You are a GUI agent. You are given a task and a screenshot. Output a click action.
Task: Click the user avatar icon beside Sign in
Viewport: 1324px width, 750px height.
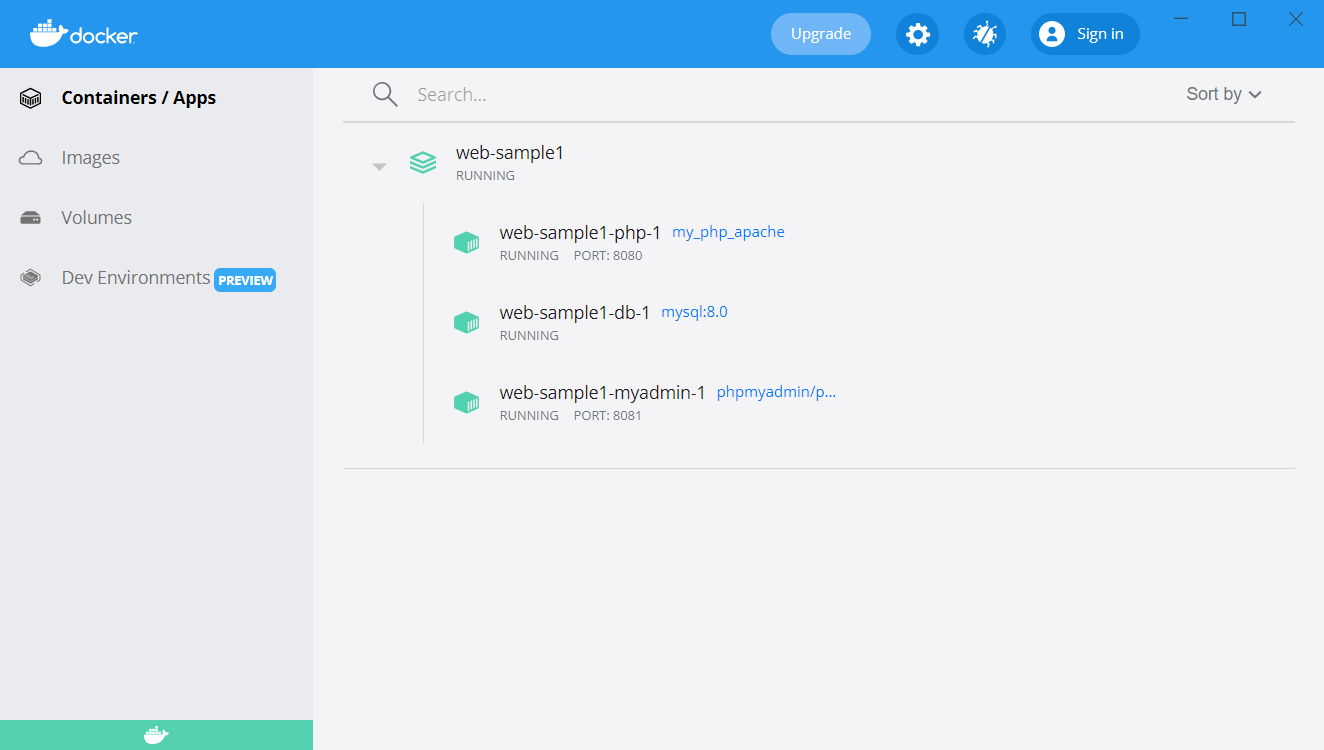(x=1052, y=34)
